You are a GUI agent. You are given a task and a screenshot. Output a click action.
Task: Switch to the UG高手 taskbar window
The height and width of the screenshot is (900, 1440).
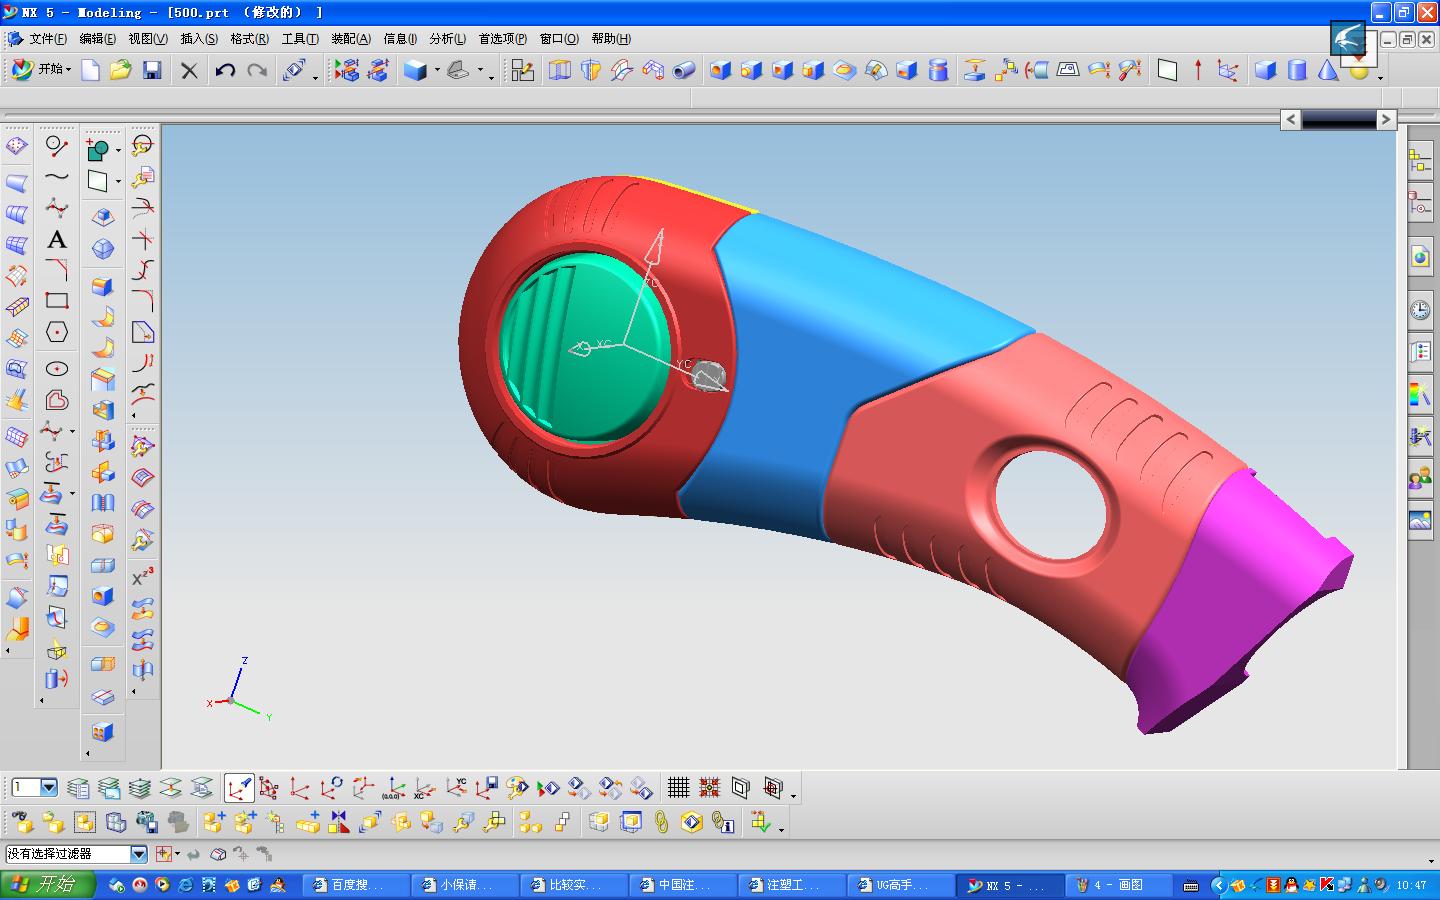point(902,885)
